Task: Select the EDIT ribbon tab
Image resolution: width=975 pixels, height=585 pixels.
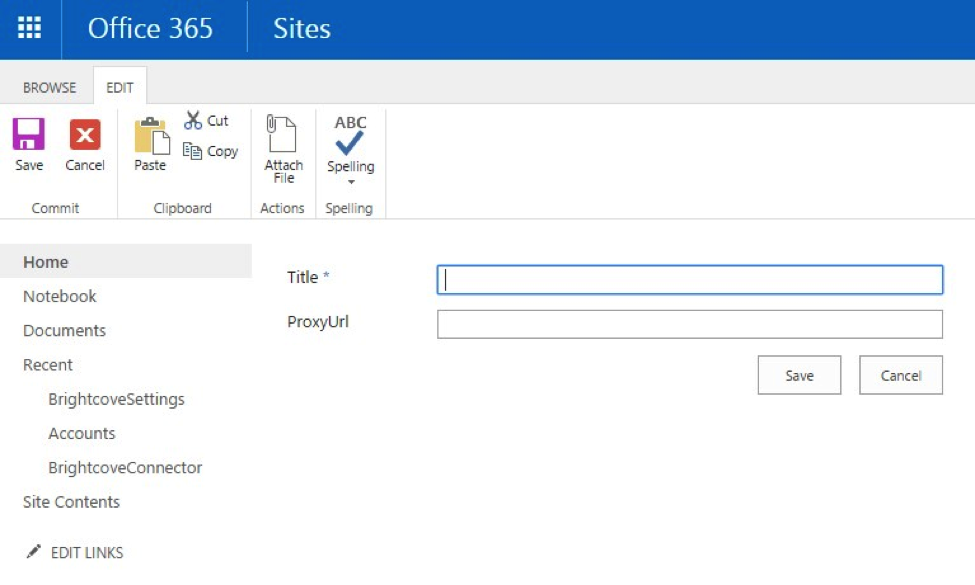Action: 120,87
